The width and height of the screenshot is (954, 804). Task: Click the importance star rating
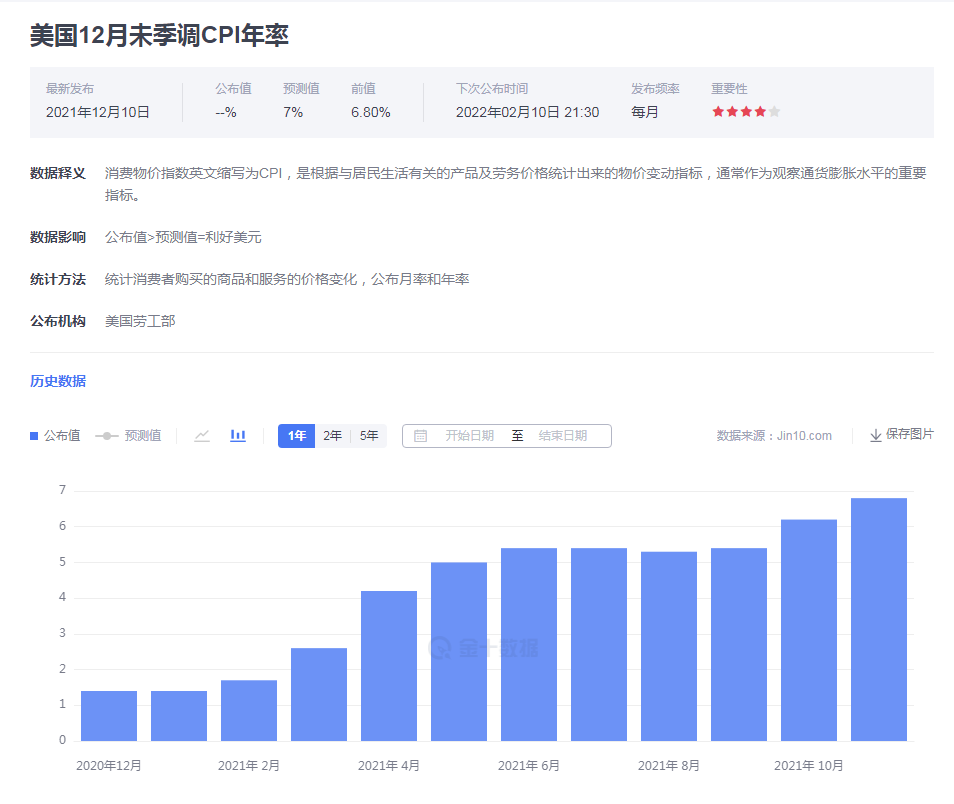(746, 111)
